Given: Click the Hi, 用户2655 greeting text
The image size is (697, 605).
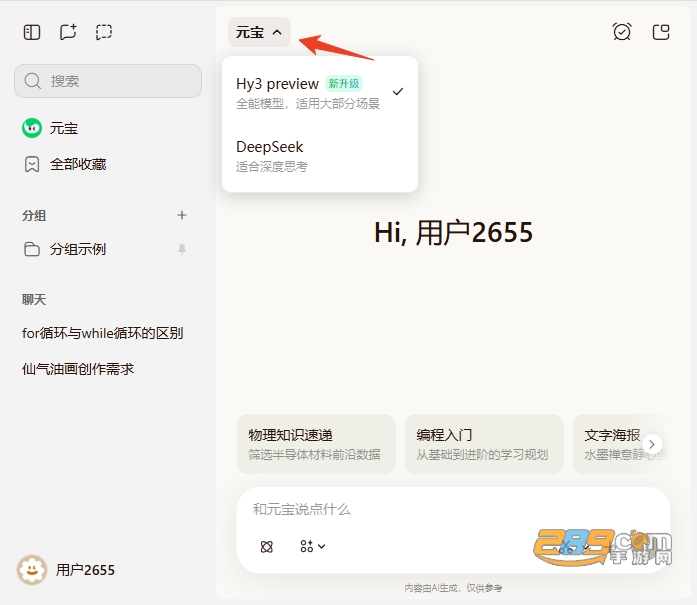Looking at the screenshot, I should pyautogui.click(x=453, y=232).
